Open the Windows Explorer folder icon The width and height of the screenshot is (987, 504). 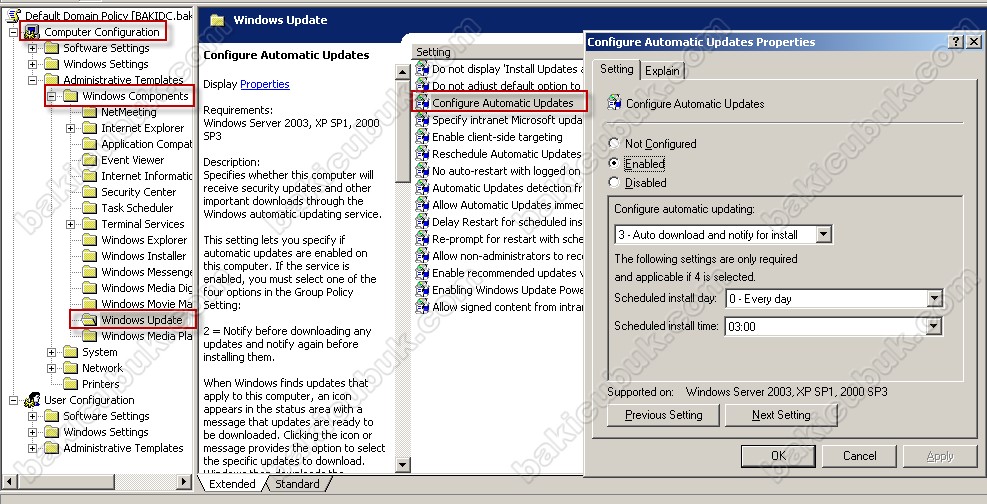click(x=89, y=240)
